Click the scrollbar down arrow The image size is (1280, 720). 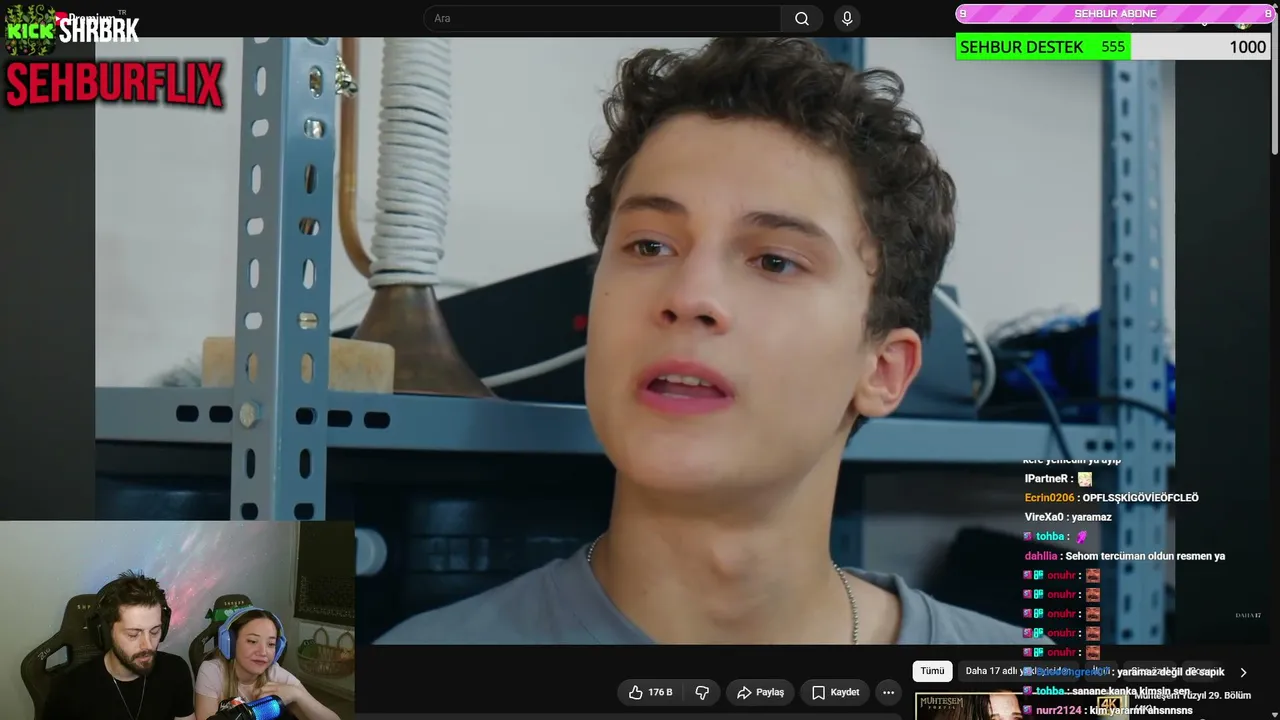point(1274,713)
